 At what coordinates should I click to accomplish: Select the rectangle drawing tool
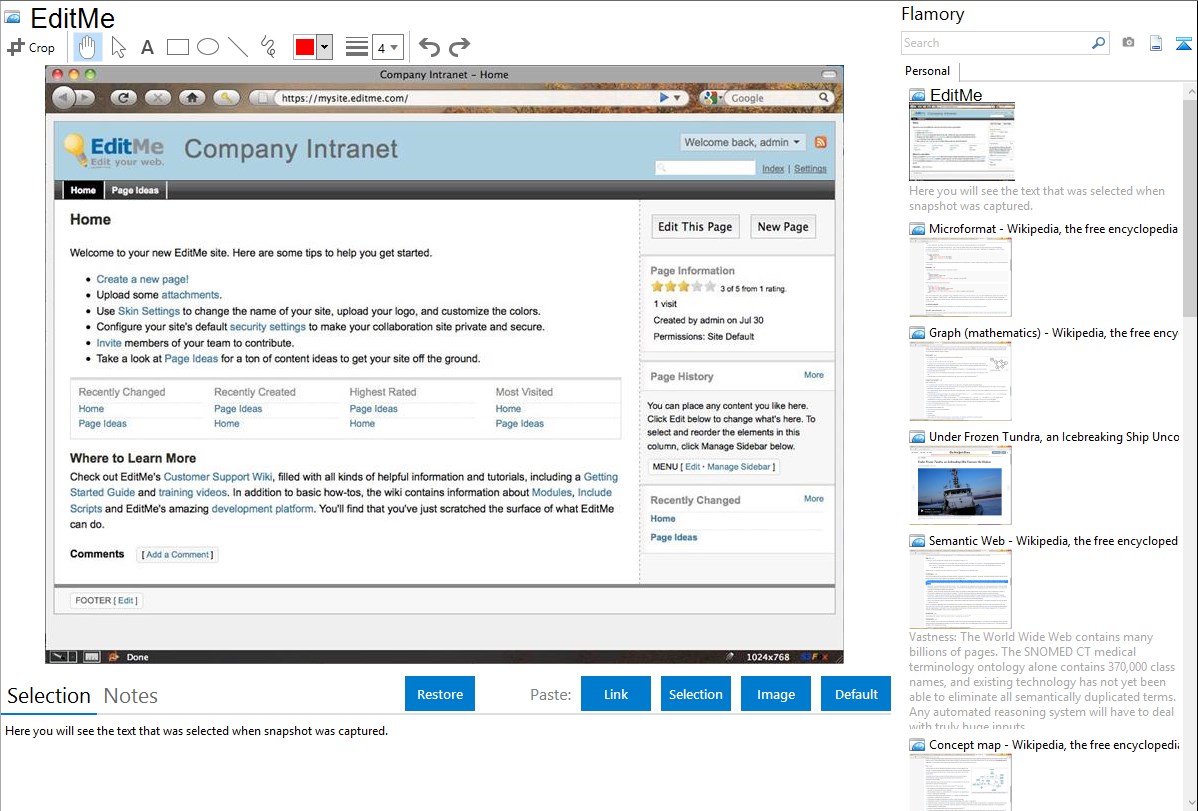[x=177, y=47]
